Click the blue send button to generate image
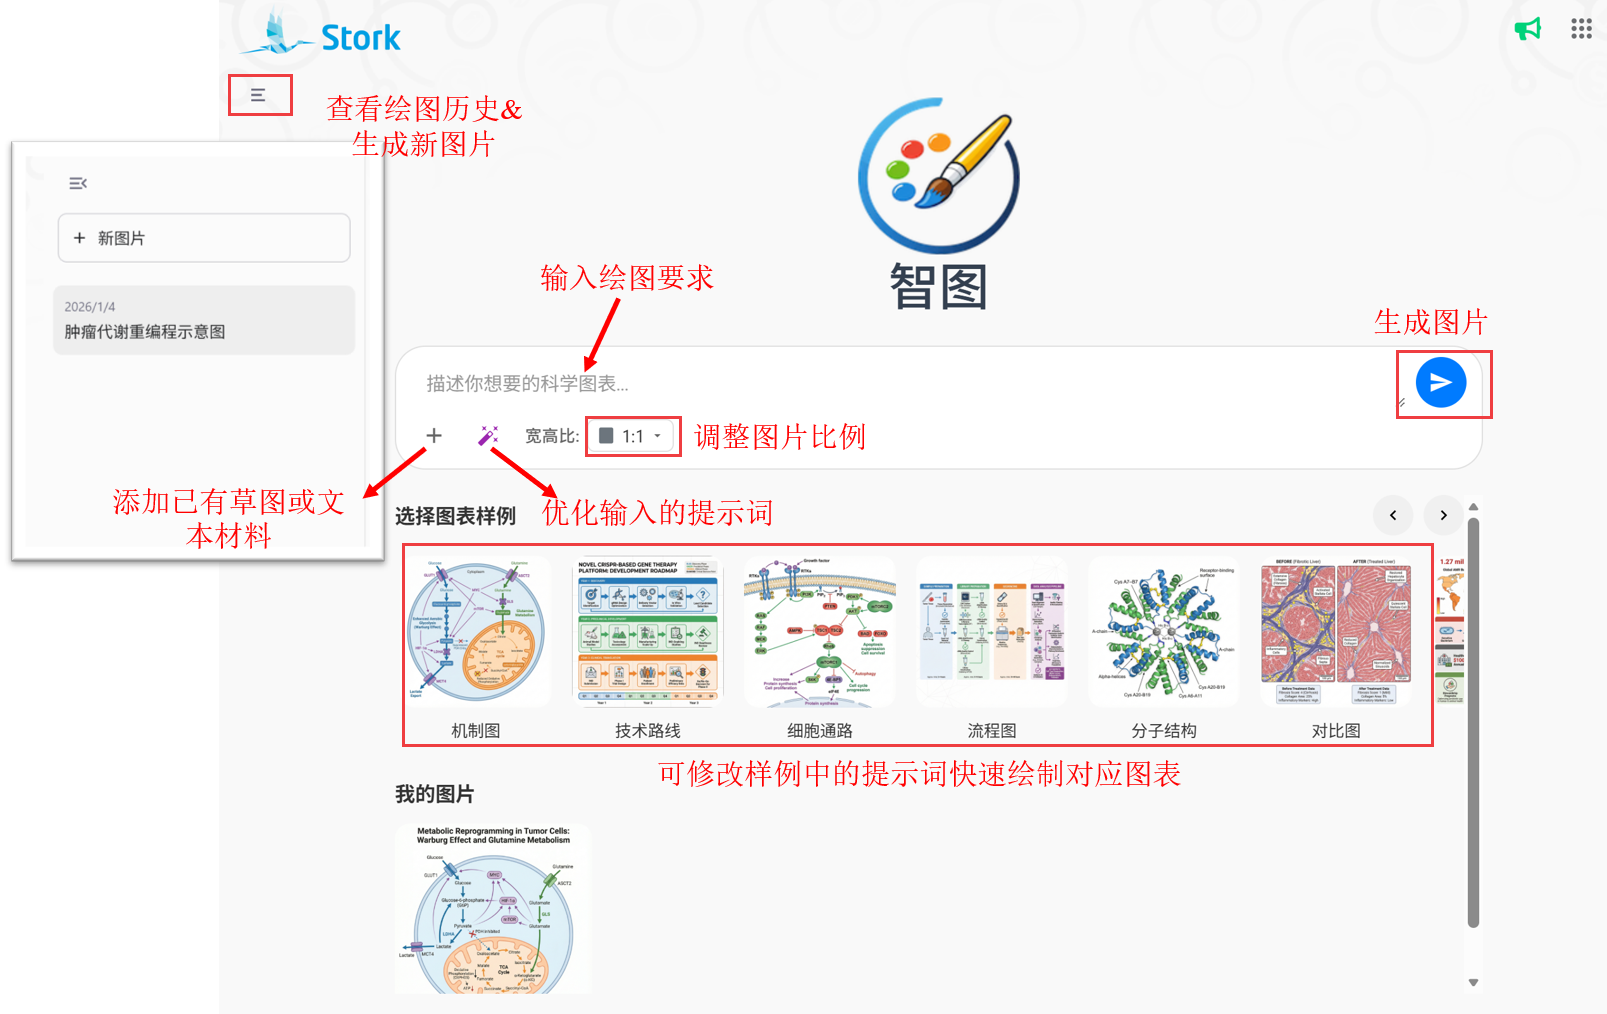1607x1014 pixels. pyautogui.click(x=1441, y=382)
